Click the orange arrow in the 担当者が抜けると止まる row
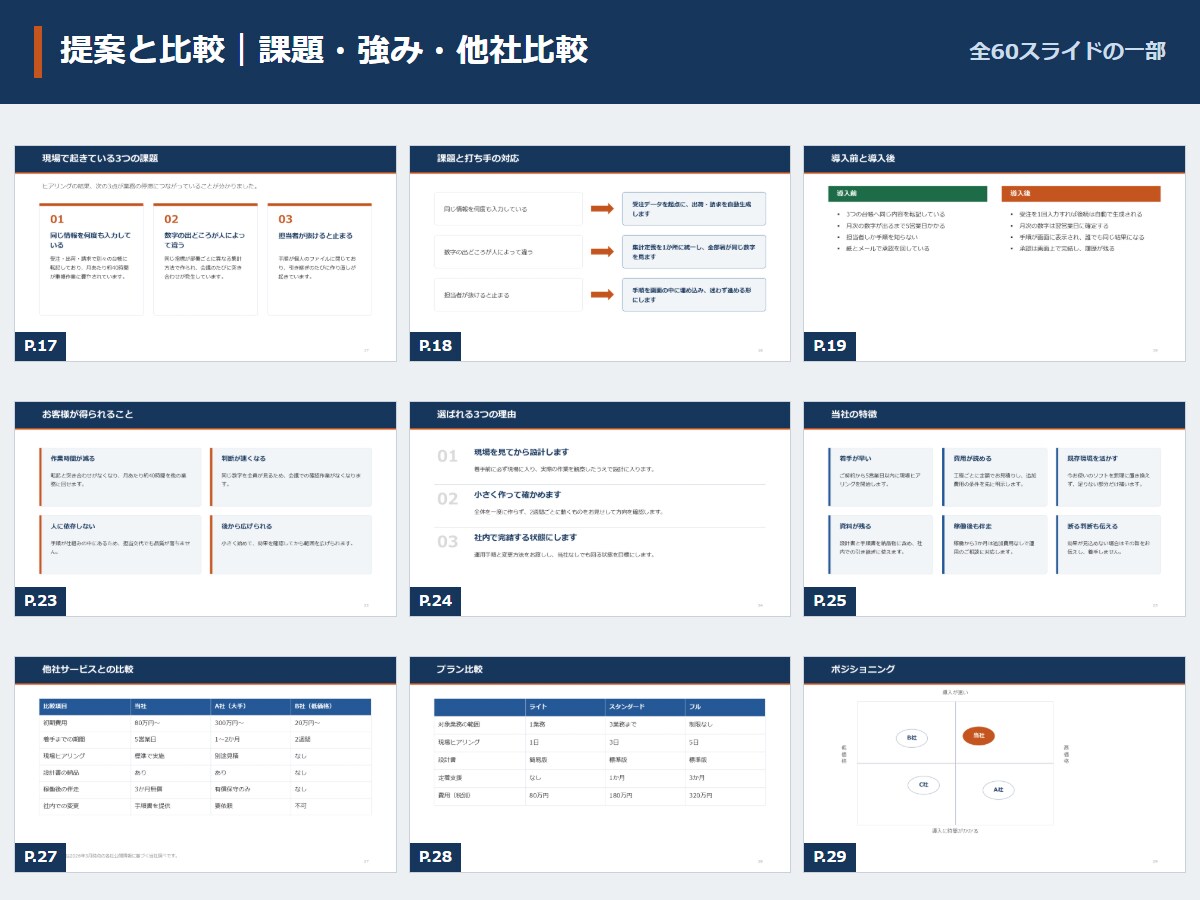 pyautogui.click(x=602, y=295)
